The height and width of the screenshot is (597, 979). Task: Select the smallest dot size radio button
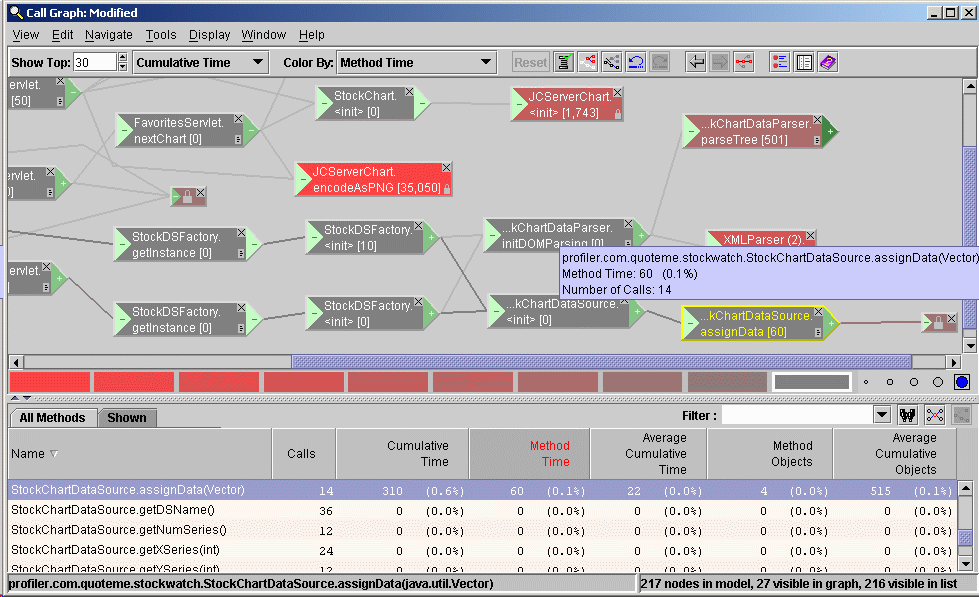tap(866, 382)
